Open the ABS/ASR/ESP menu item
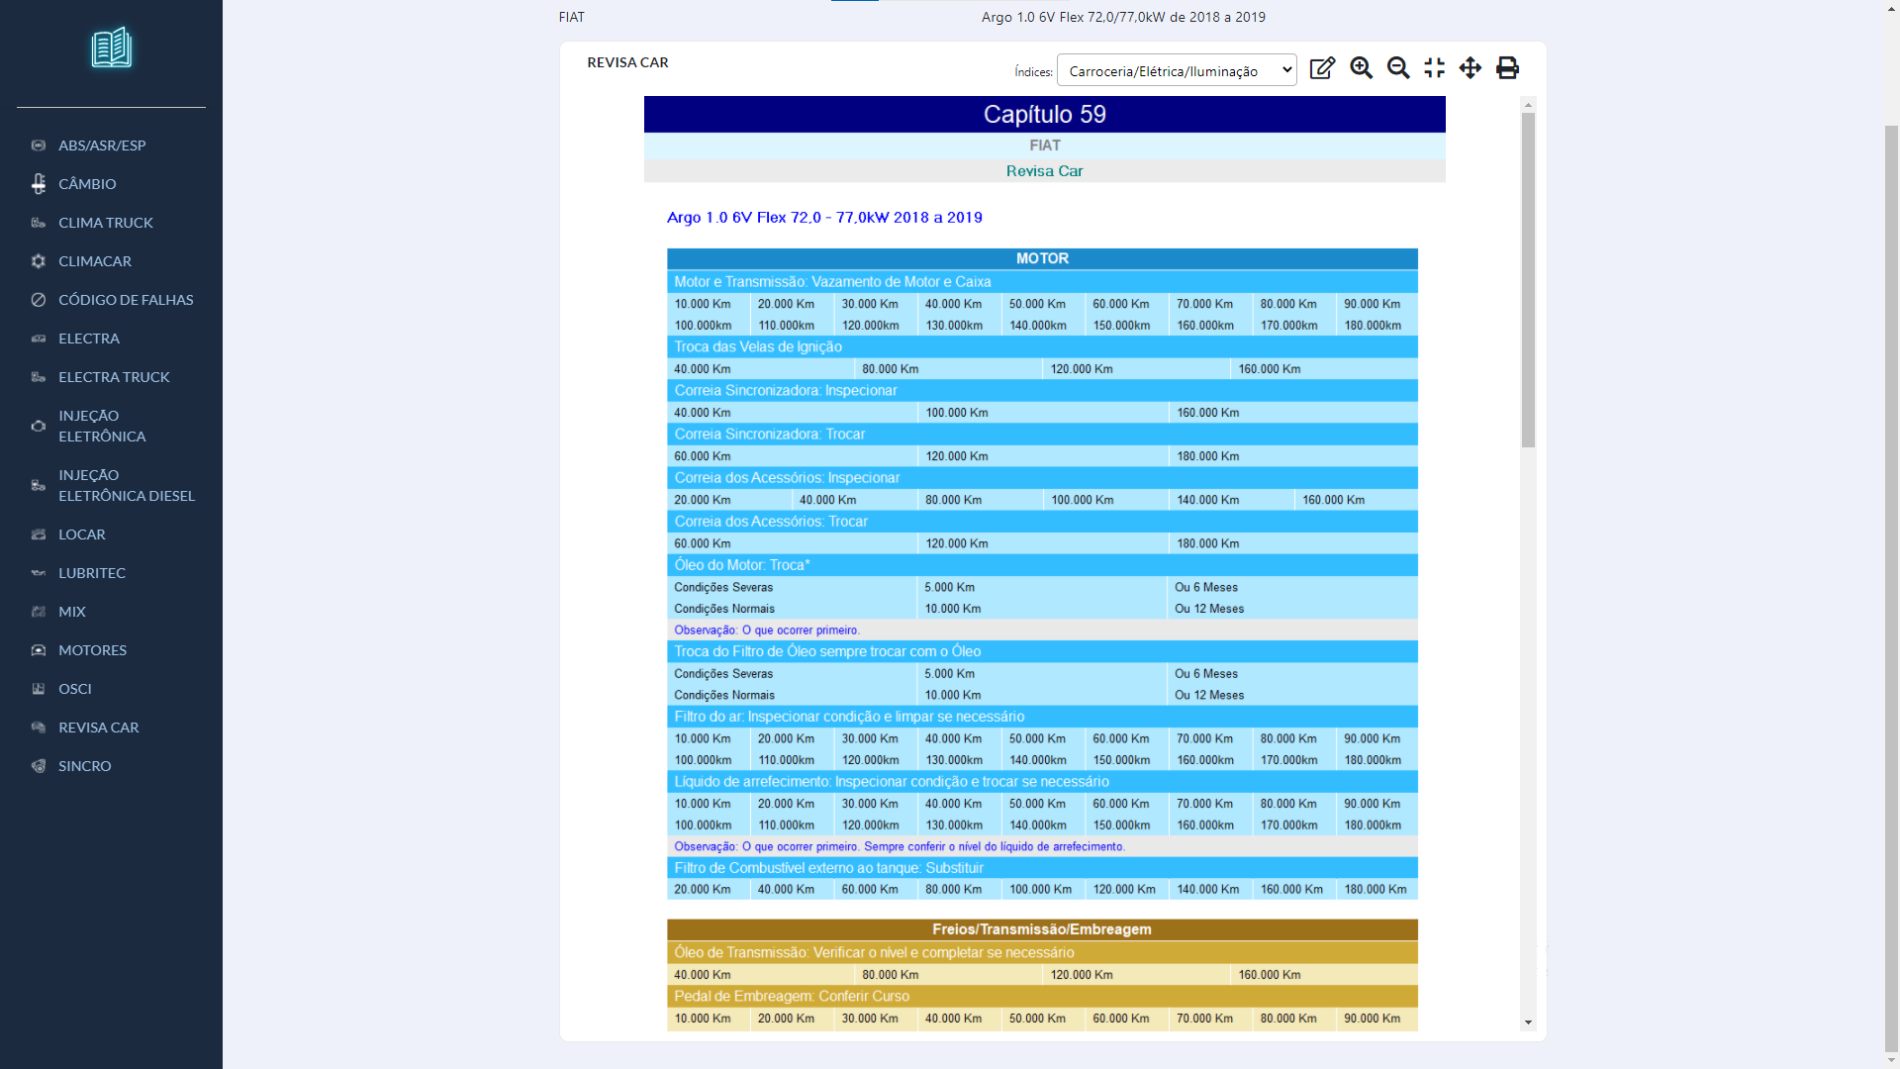The width and height of the screenshot is (1900, 1069). tap(102, 145)
